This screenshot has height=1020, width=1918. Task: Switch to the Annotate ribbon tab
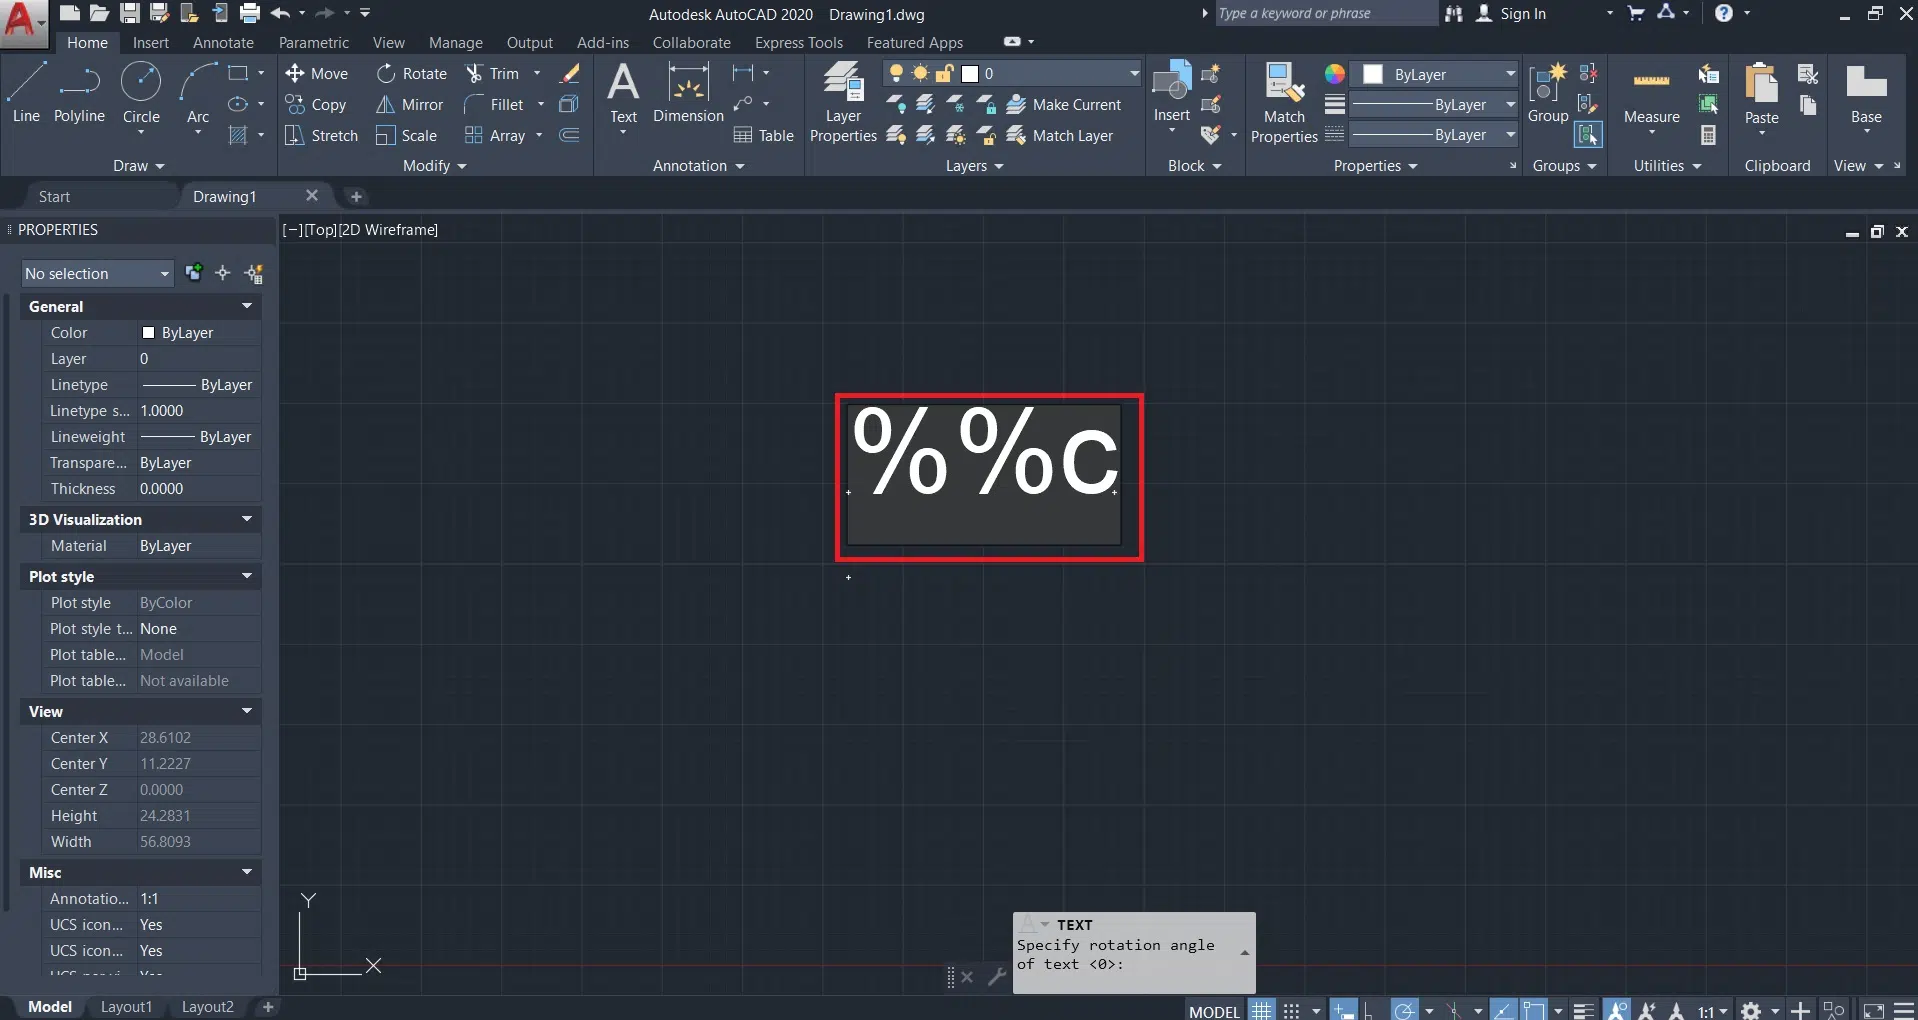(223, 43)
